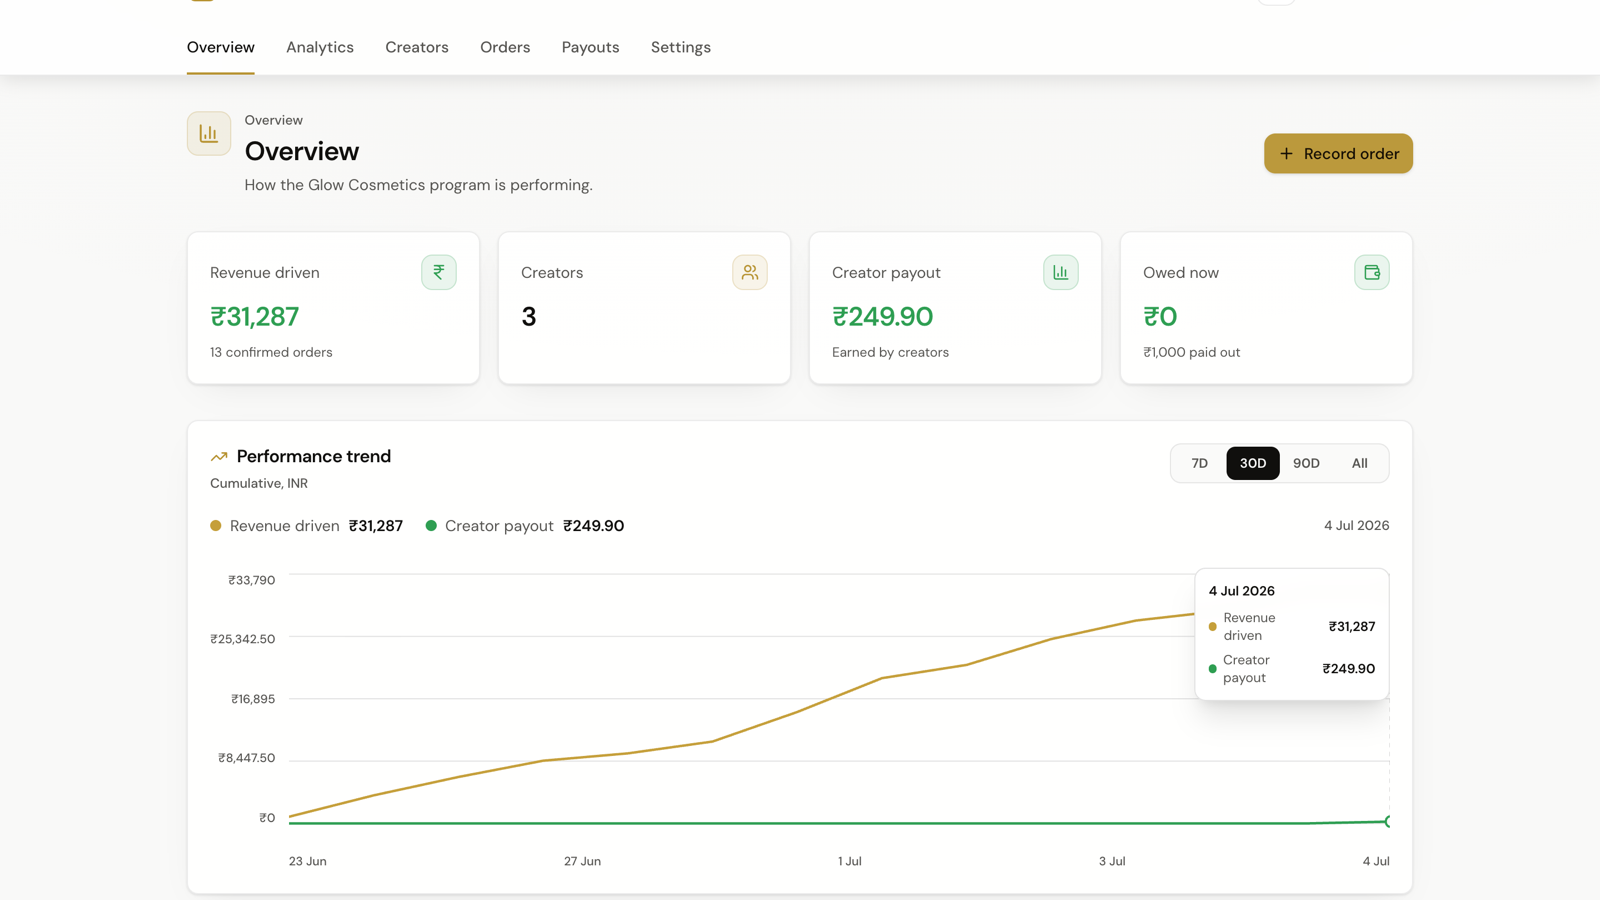Click the green Creator payout legend dot in chart header
The height and width of the screenshot is (900, 1600).
(431, 526)
